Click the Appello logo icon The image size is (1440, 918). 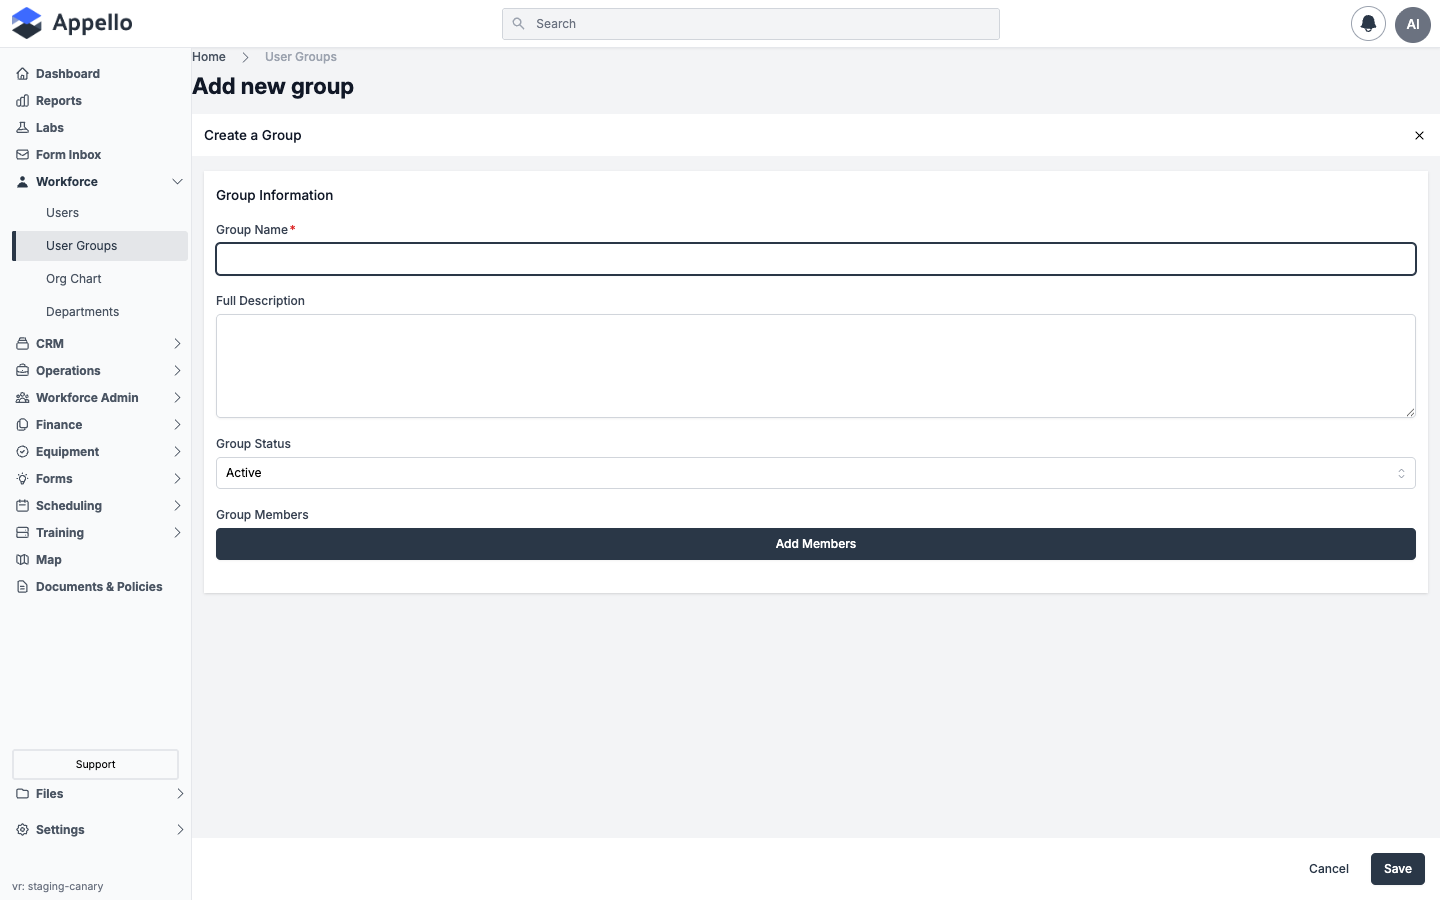(27, 23)
